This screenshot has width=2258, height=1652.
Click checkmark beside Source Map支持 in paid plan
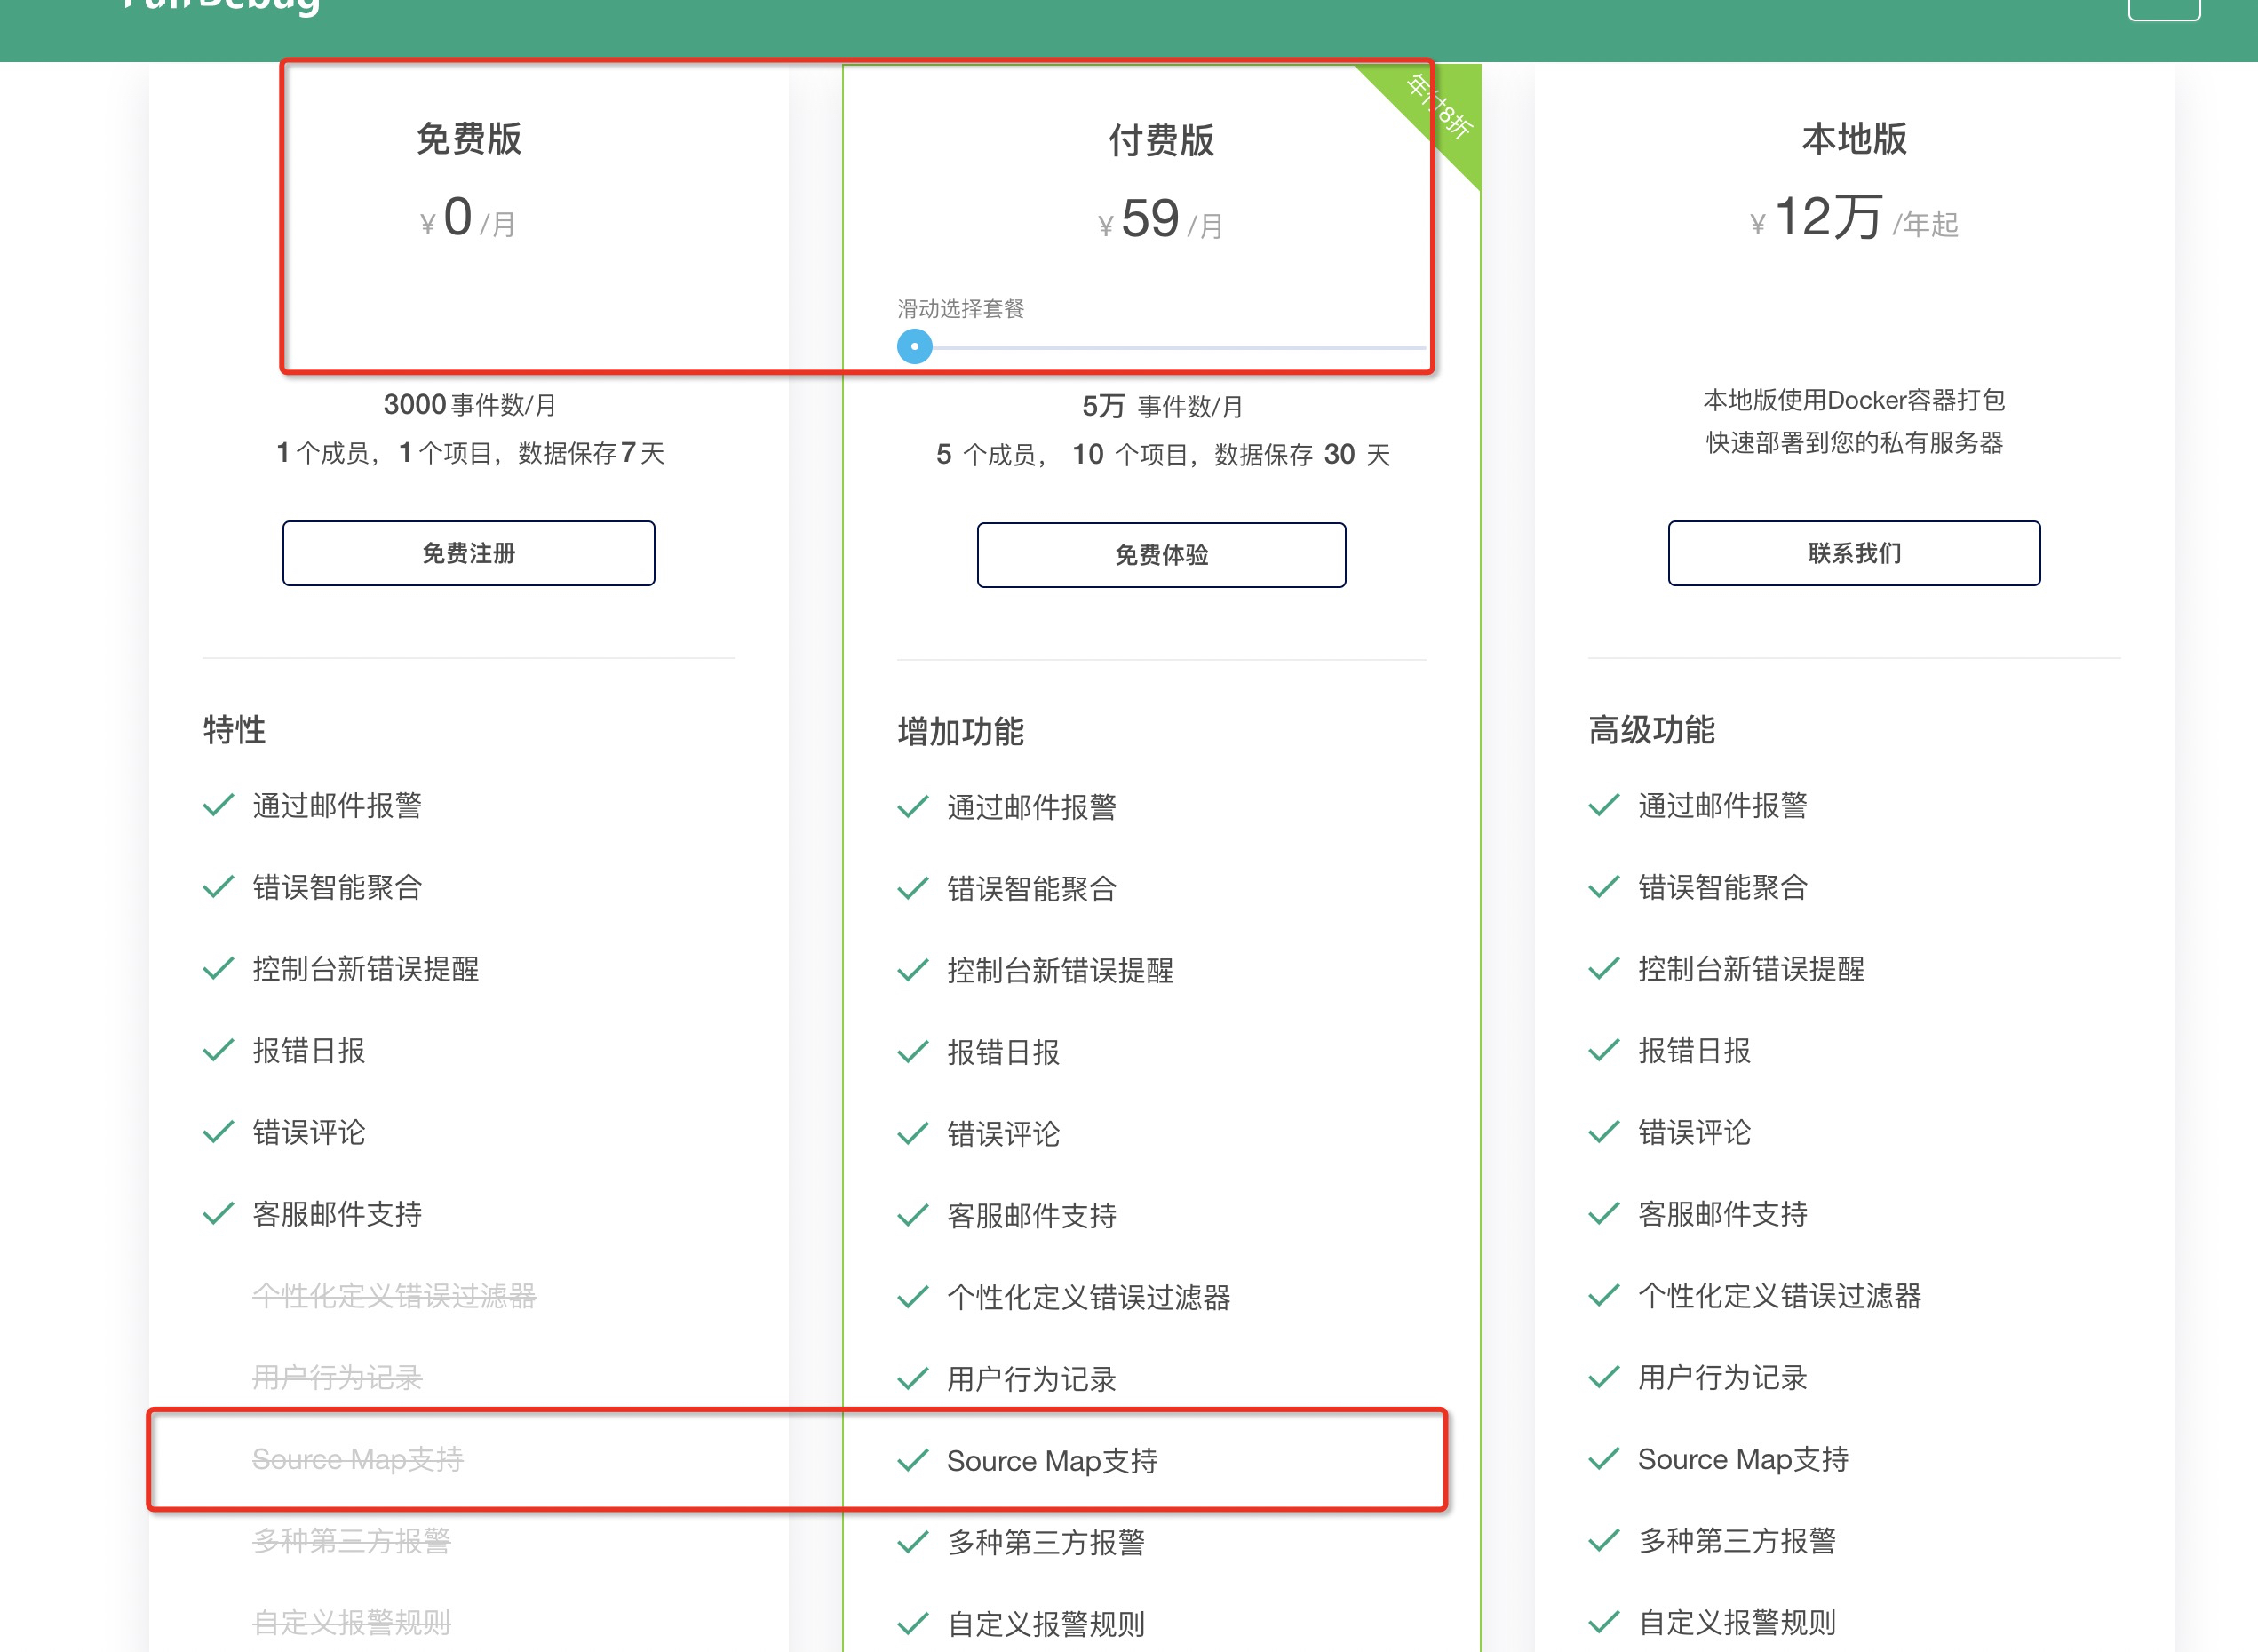[912, 1460]
